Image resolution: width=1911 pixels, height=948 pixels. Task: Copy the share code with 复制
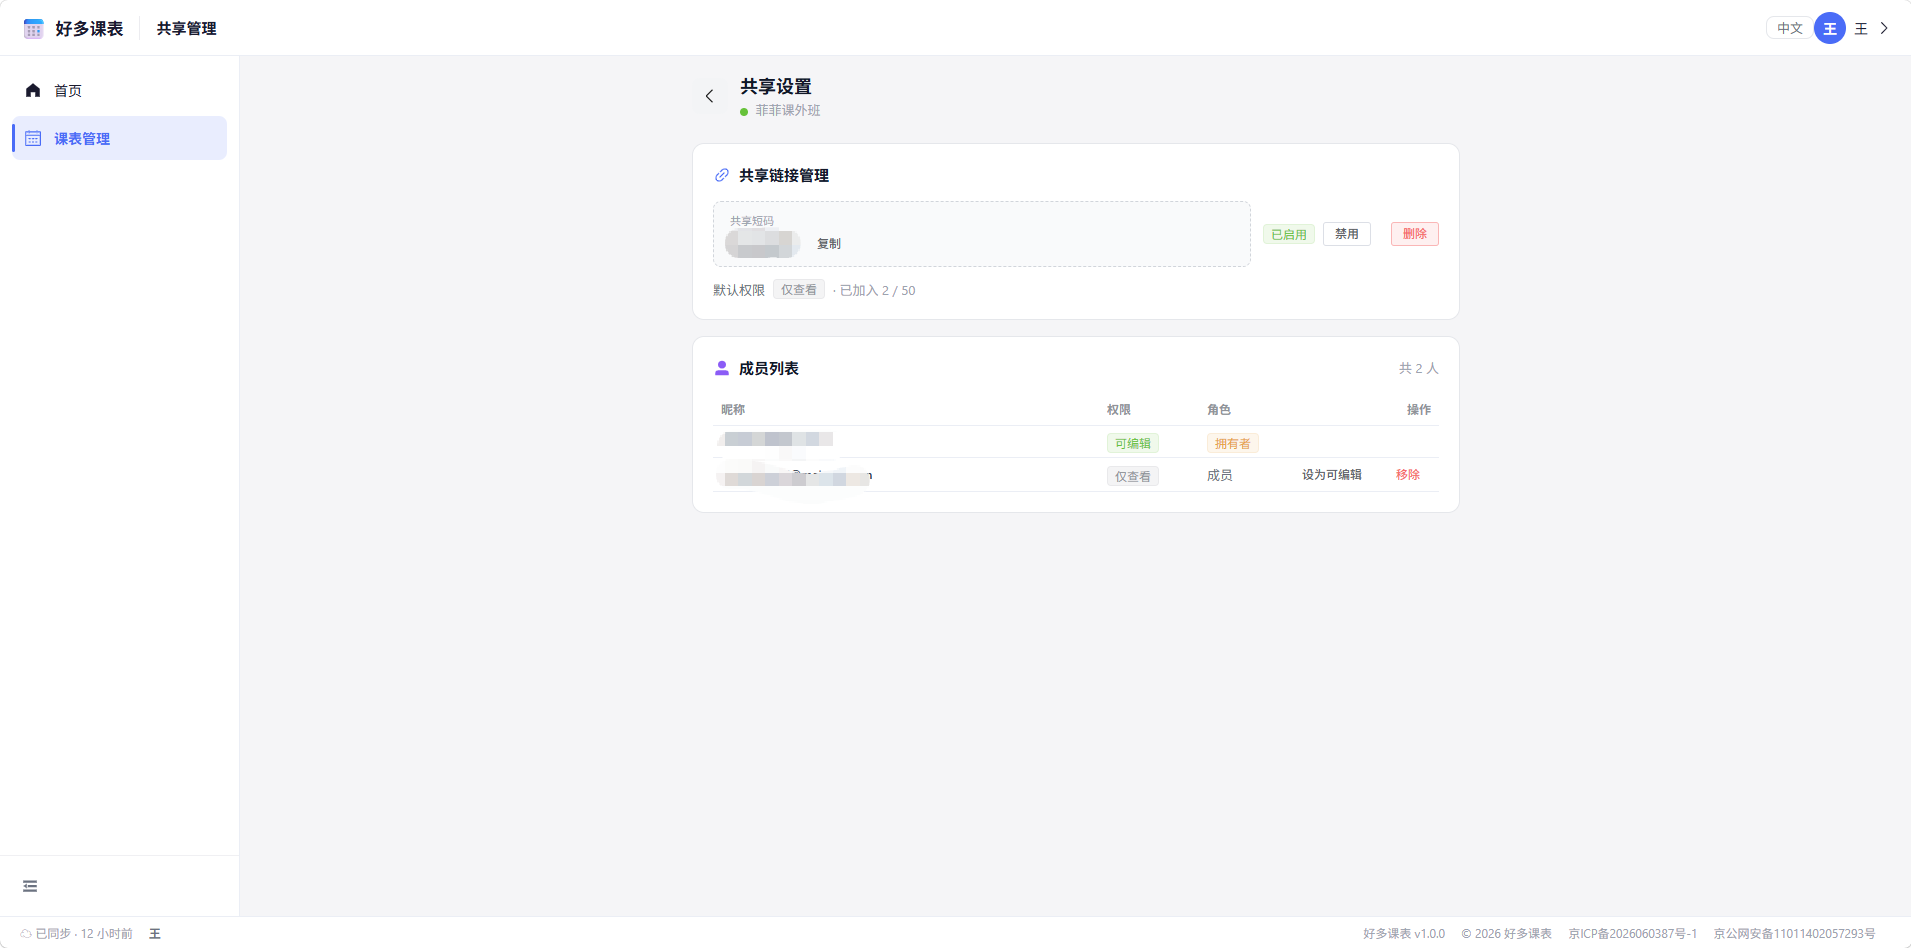[829, 243]
